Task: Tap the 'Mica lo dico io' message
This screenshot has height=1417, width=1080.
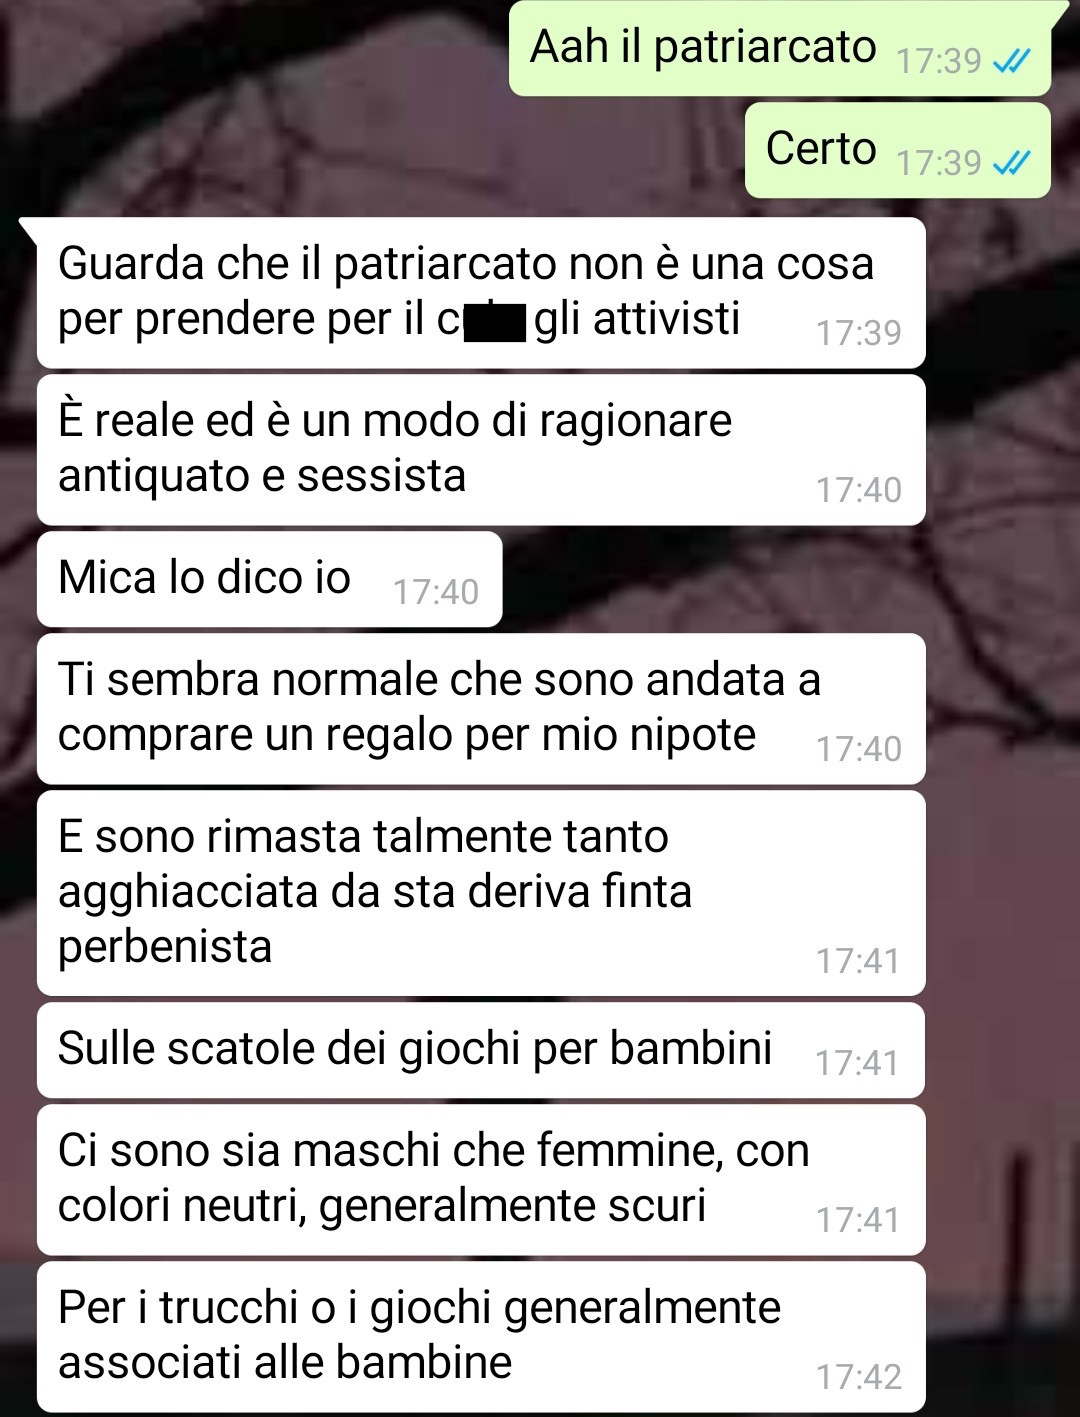Action: tap(269, 579)
